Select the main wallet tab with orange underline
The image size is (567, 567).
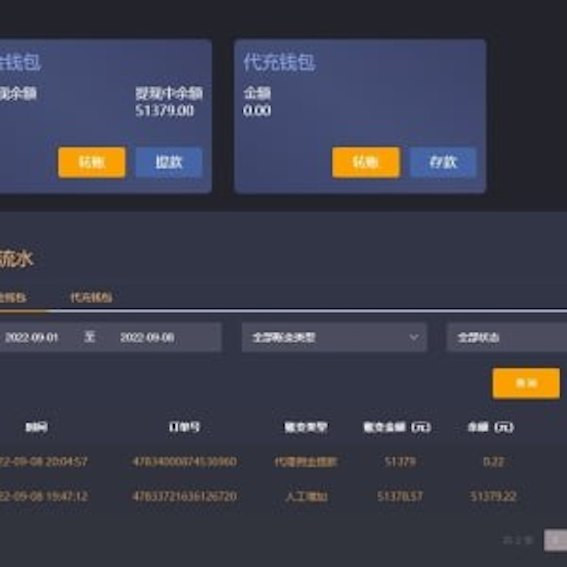[x=13, y=297]
